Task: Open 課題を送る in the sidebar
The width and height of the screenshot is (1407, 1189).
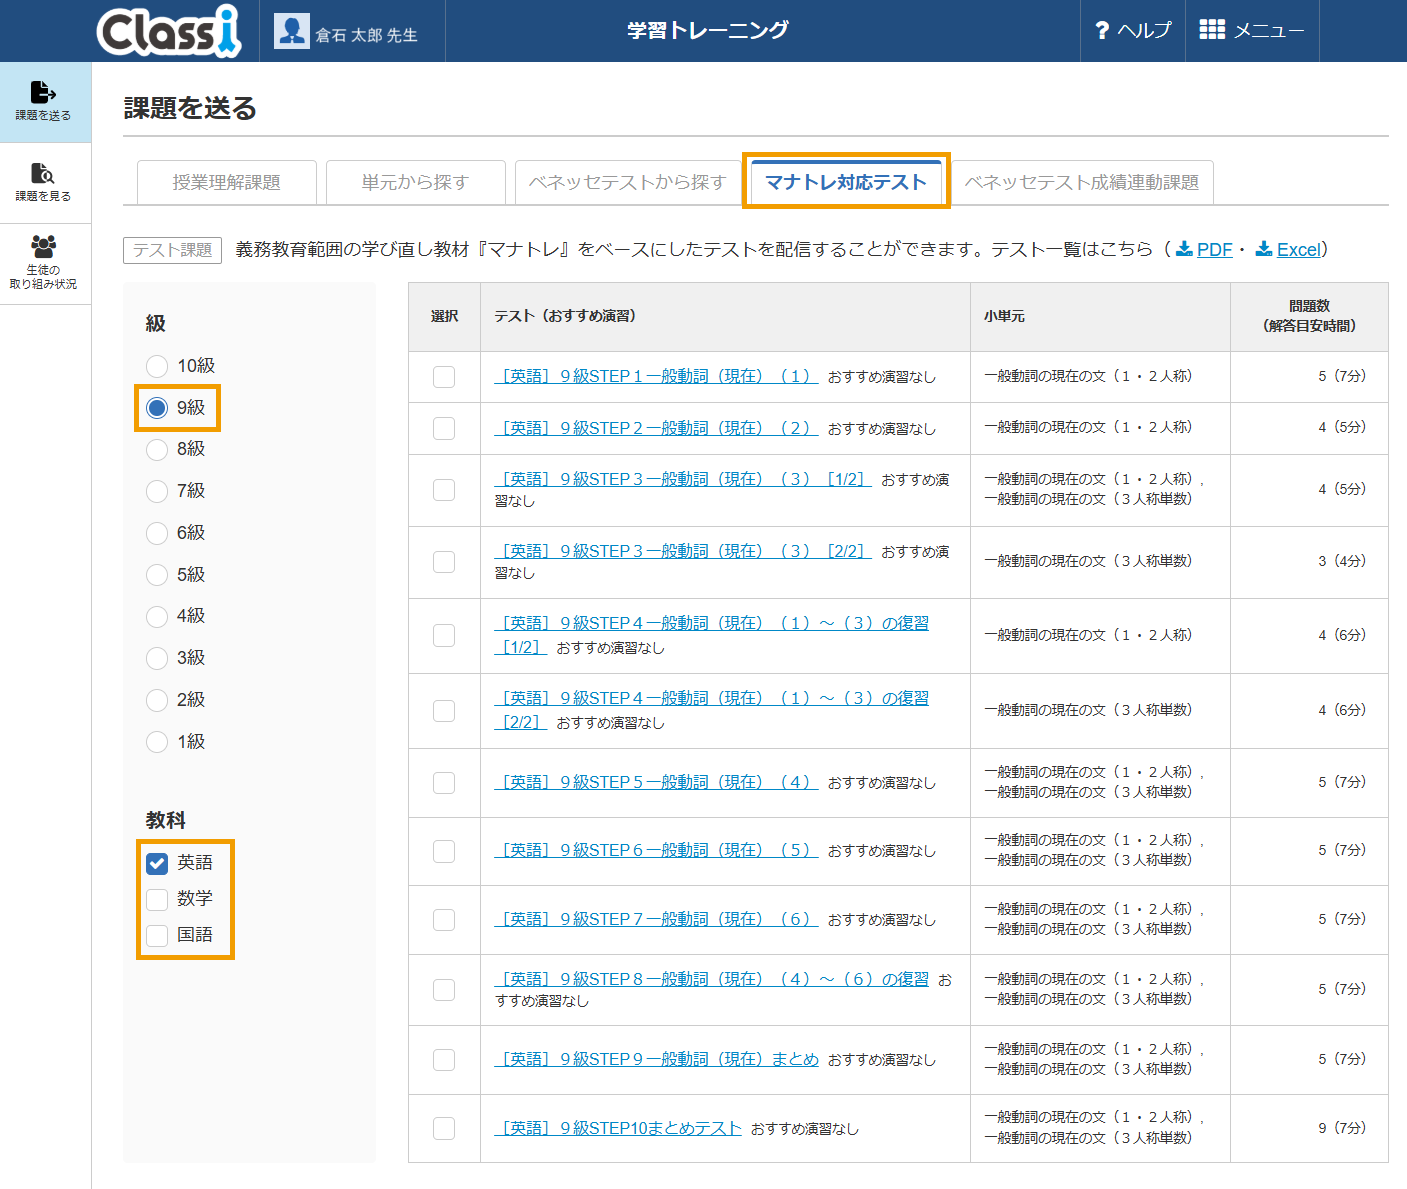Action: (44, 102)
